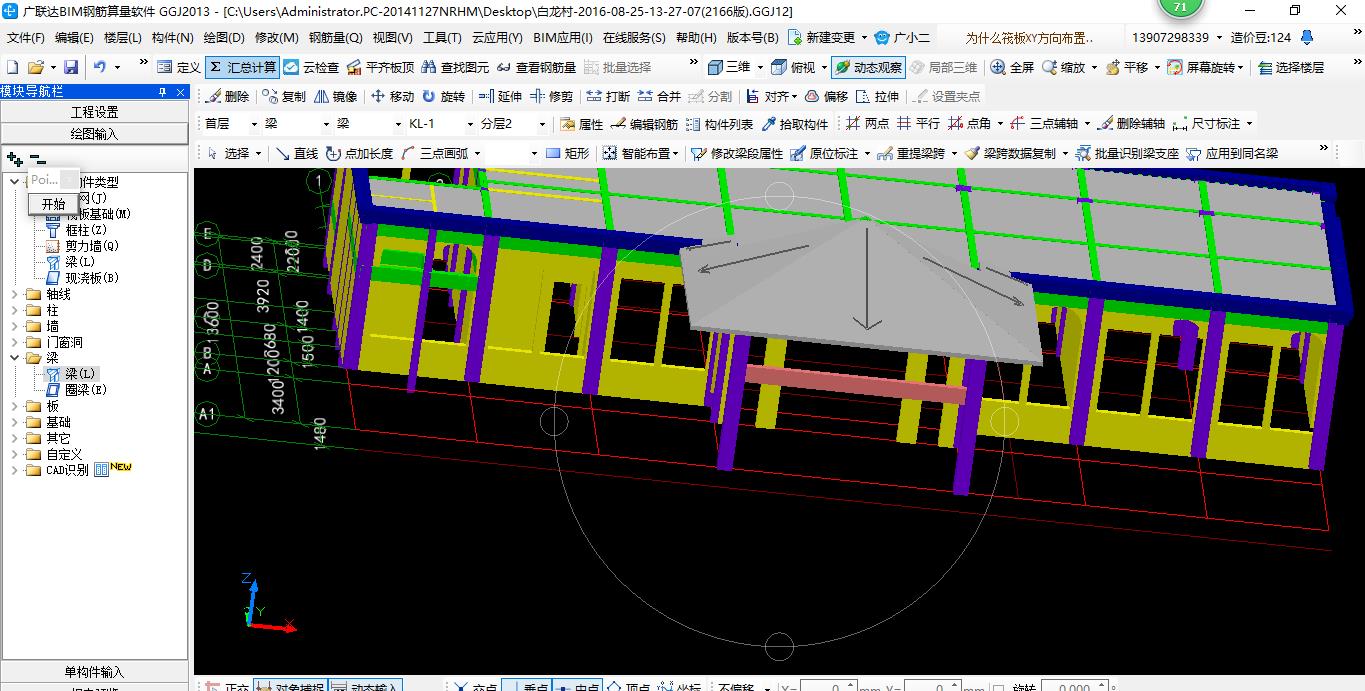Screen dimensions: 1365x691
Task: Draw 平行 parallel auxiliary axis
Action: point(918,124)
